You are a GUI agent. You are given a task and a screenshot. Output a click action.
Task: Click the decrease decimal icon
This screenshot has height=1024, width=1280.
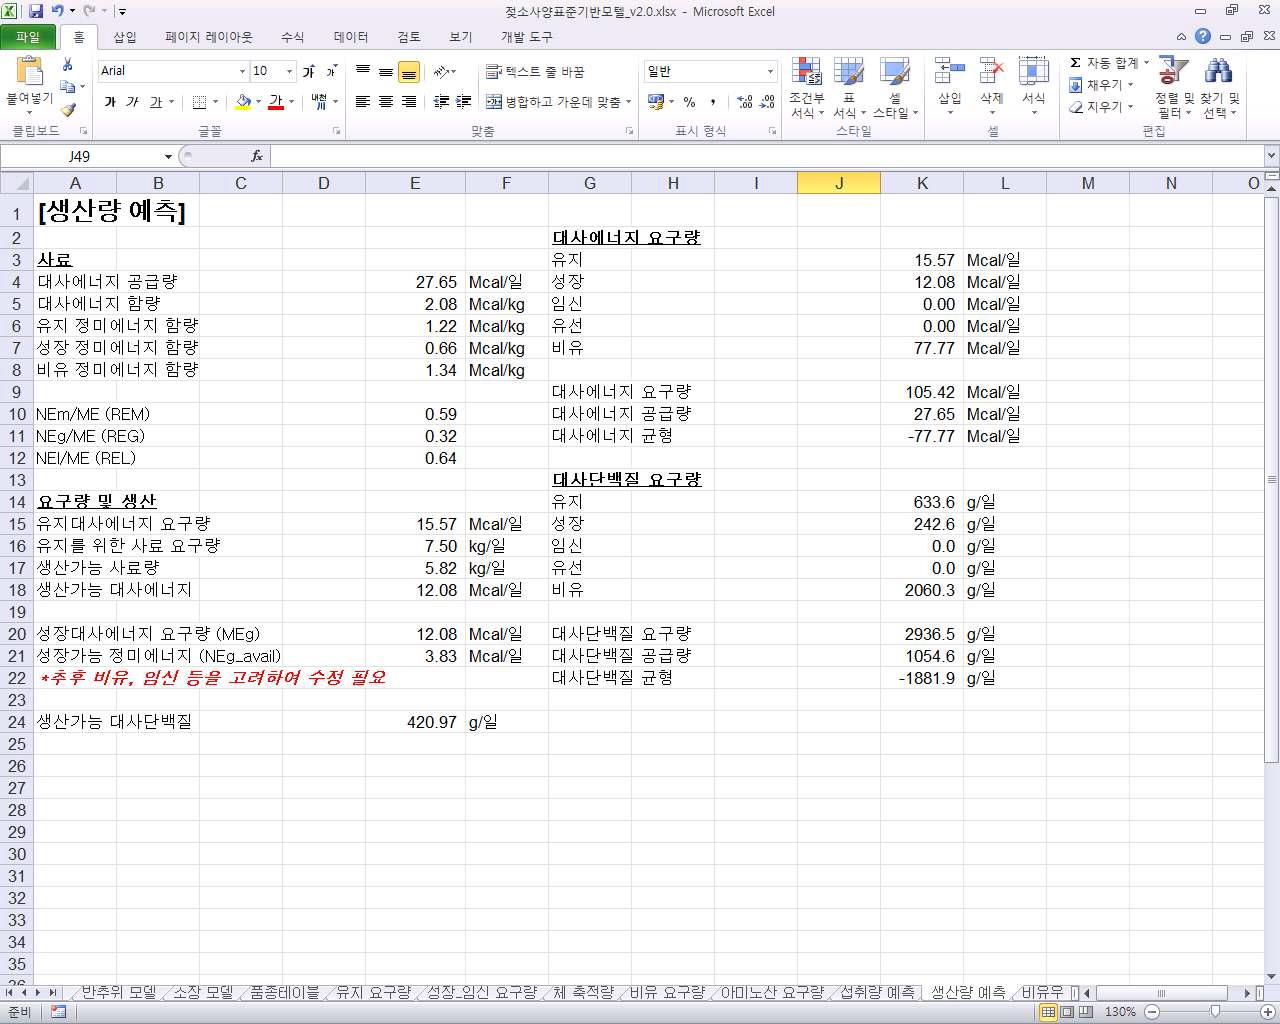click(767, 102)
